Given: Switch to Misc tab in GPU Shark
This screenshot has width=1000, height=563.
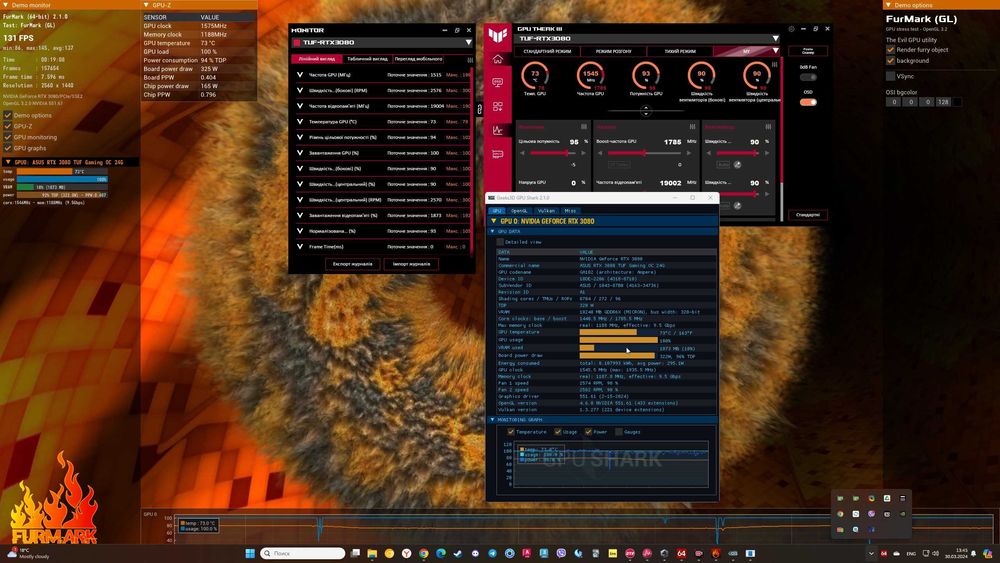Looking at the screenshot, I should coord(570,210).
